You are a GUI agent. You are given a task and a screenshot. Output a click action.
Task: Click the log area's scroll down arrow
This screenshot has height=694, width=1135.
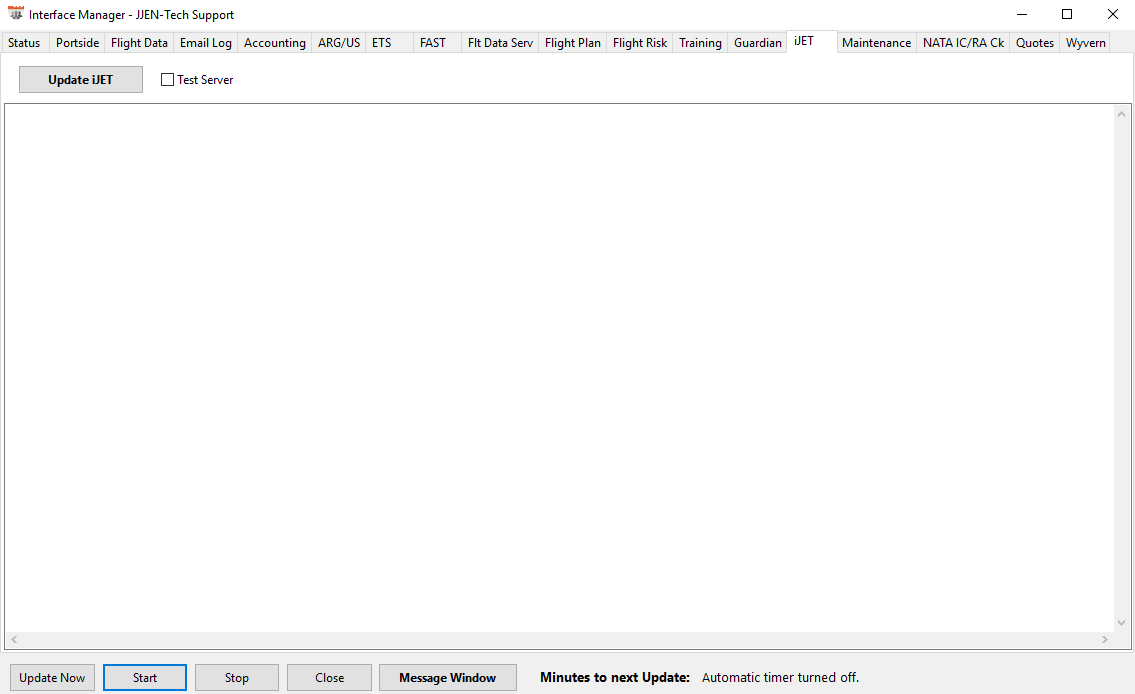[x=1121, y=623]
